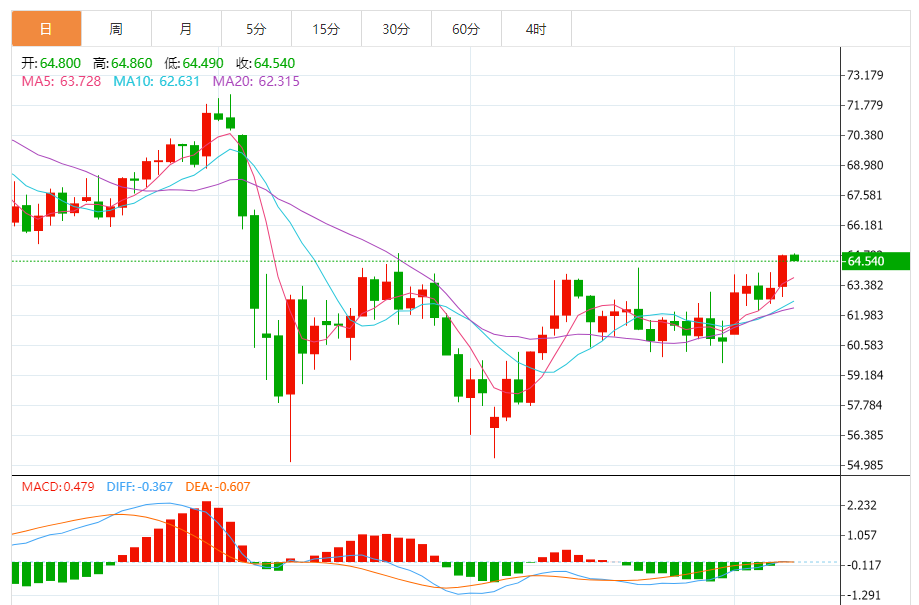The width and height of the screenshot is (919, 605).
Task: Click the 70.380 price axis label
Action: click(865, 135)
